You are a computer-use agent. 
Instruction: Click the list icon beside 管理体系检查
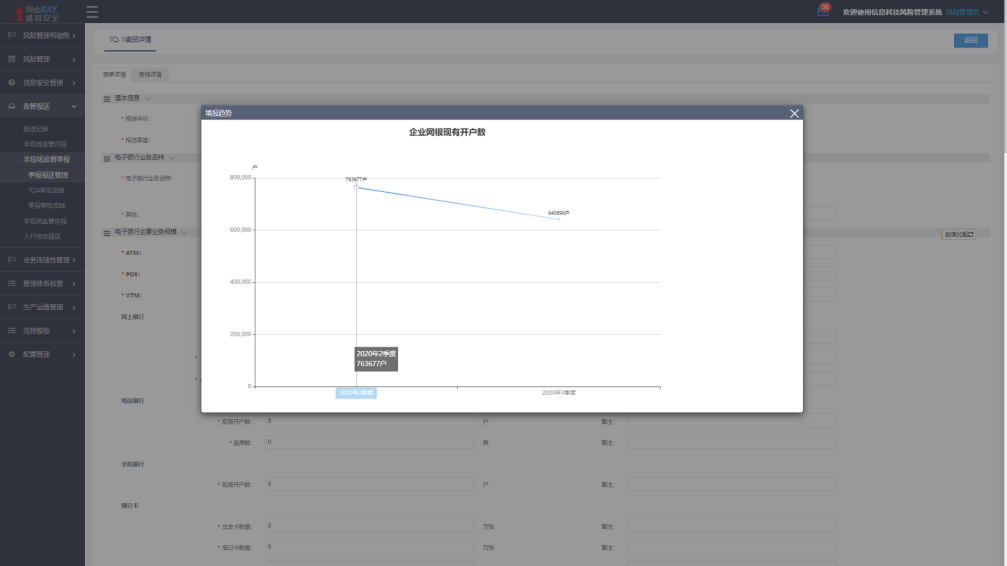click(12, 283)
